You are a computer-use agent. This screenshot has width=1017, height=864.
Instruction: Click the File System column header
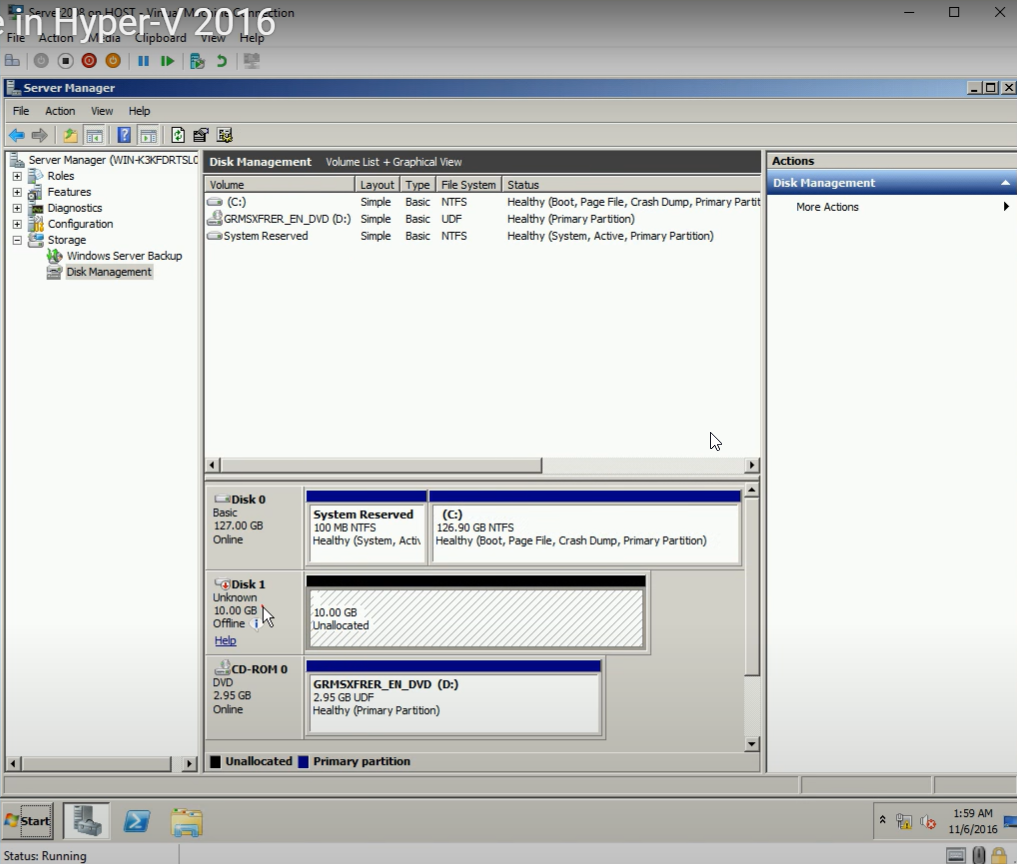[x=468, y=185]
